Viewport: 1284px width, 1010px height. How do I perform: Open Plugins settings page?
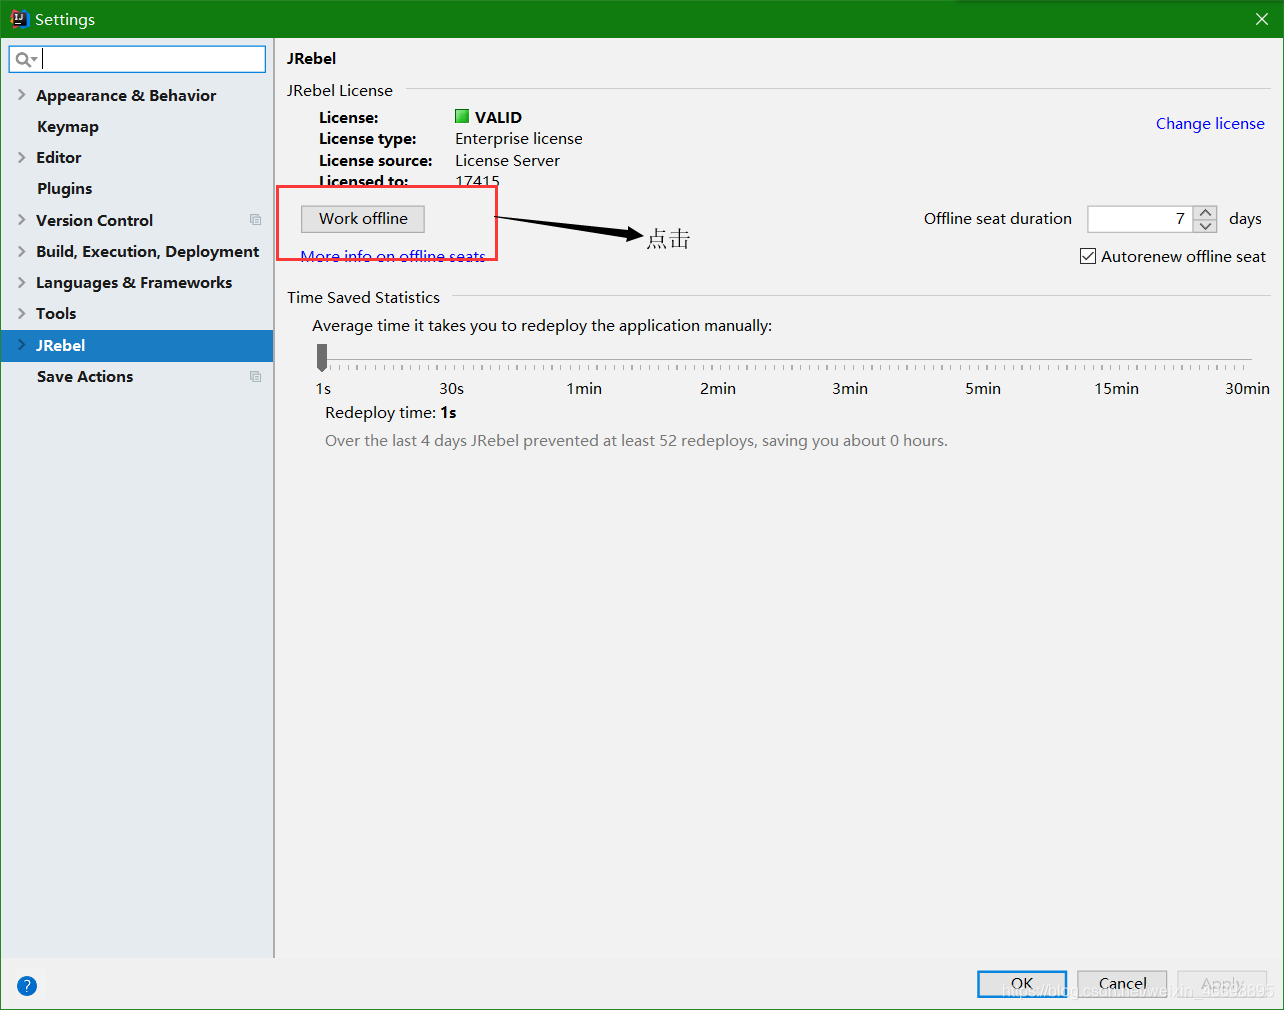(64, 188)
